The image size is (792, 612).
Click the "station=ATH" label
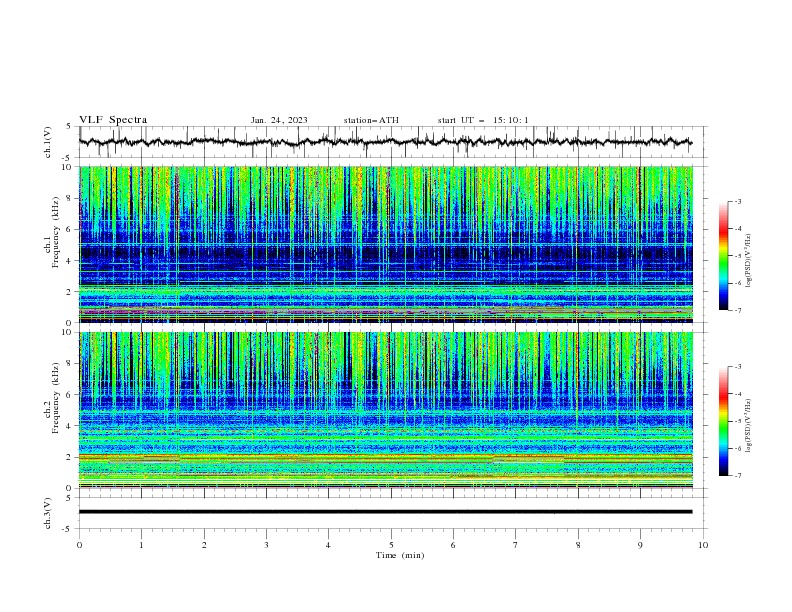pos(371,120)
